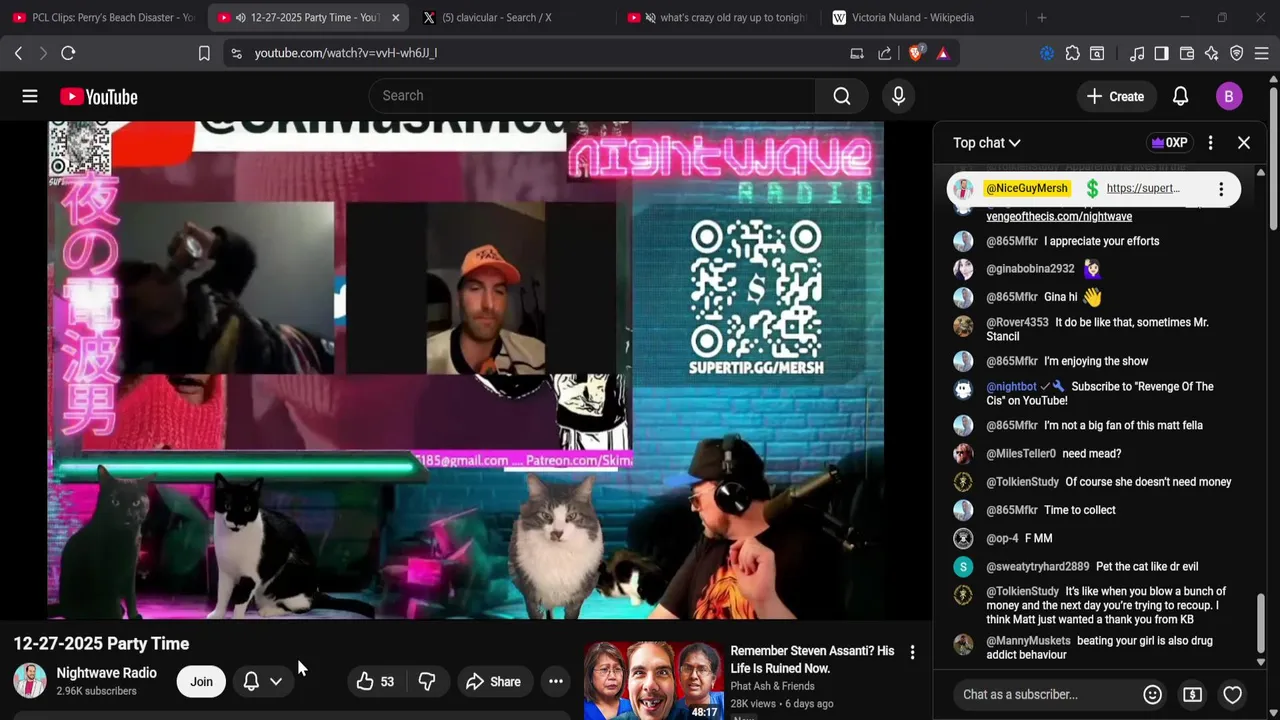
Task: Open options for Steven Assanti recommended video
Action: (912, 652)
